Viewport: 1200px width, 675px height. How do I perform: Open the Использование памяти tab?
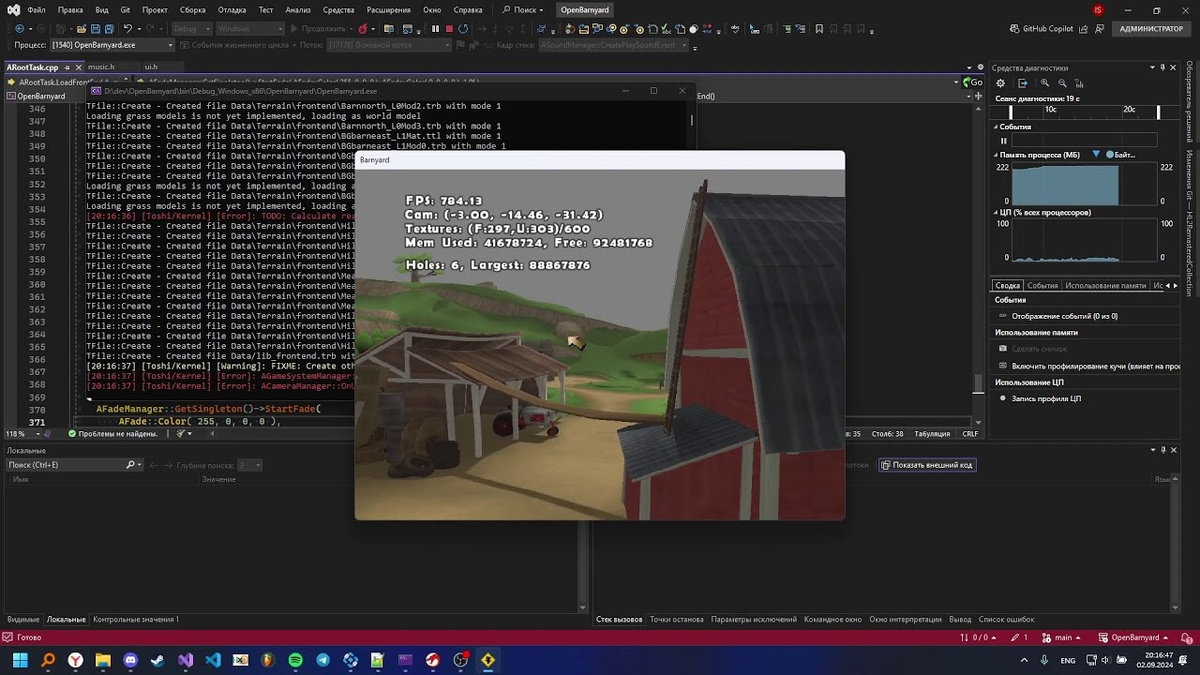click(x=1105, y=286)
